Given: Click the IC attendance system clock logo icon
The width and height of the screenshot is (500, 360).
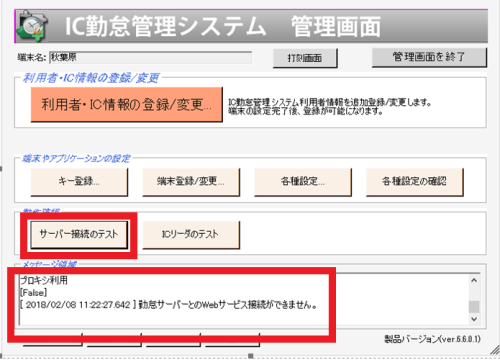Looking at the screenshot, I should pos(31,26).
